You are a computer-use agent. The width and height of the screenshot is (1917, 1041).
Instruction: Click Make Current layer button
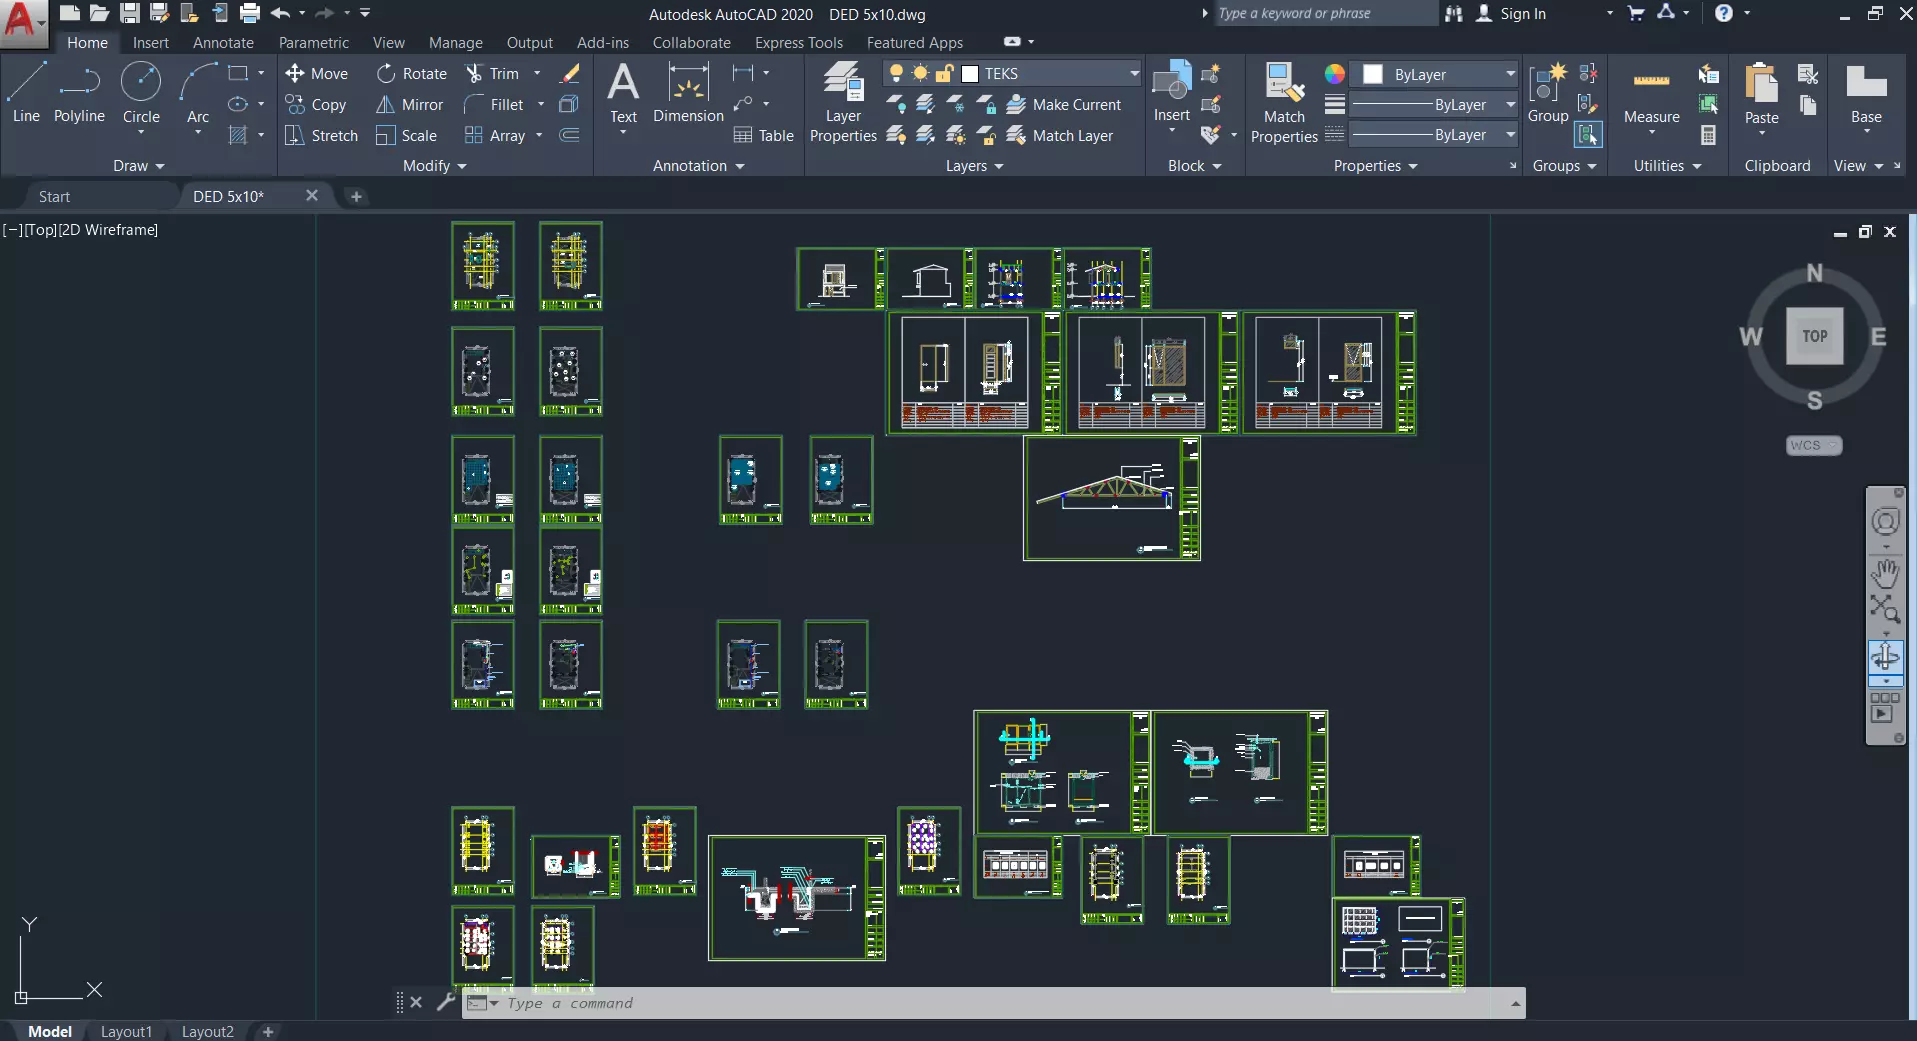(x=1063, y=104)
